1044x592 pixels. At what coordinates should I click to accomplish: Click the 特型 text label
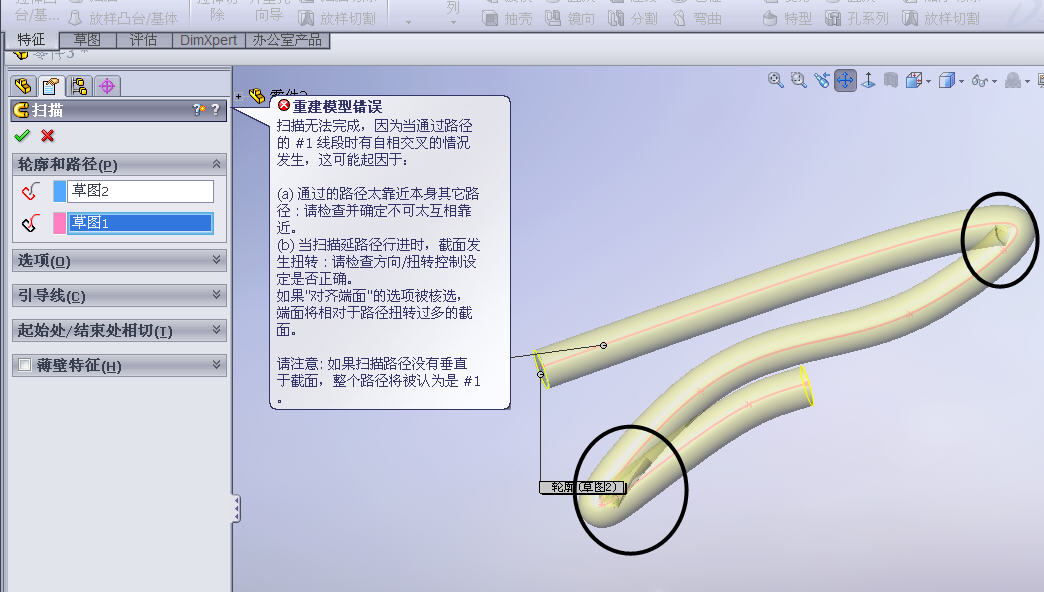(x=798, y=19)
